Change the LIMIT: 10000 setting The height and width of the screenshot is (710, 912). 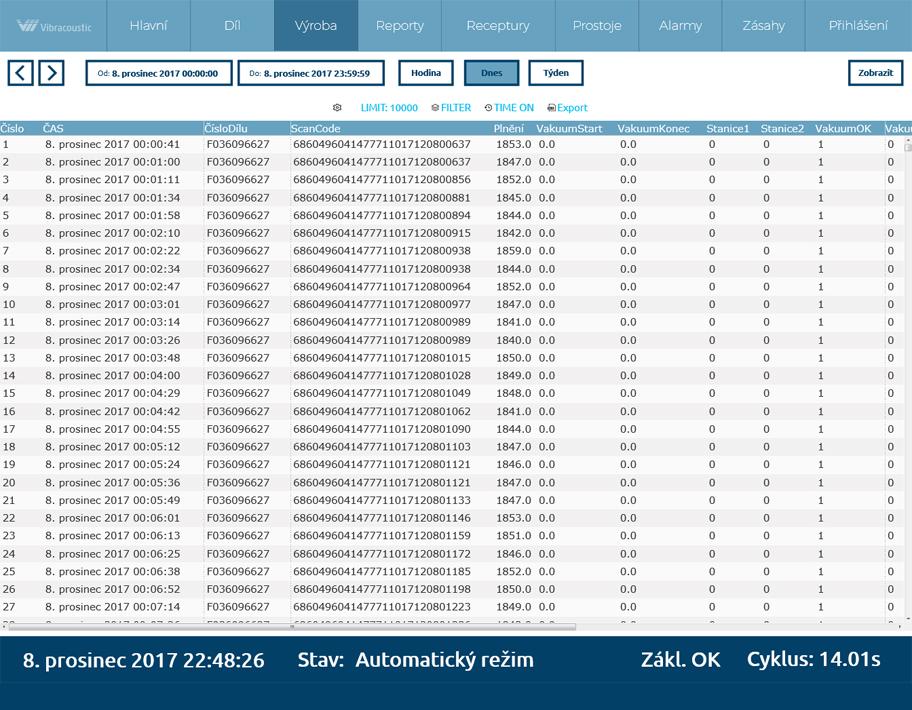click(x=389, y=108)
